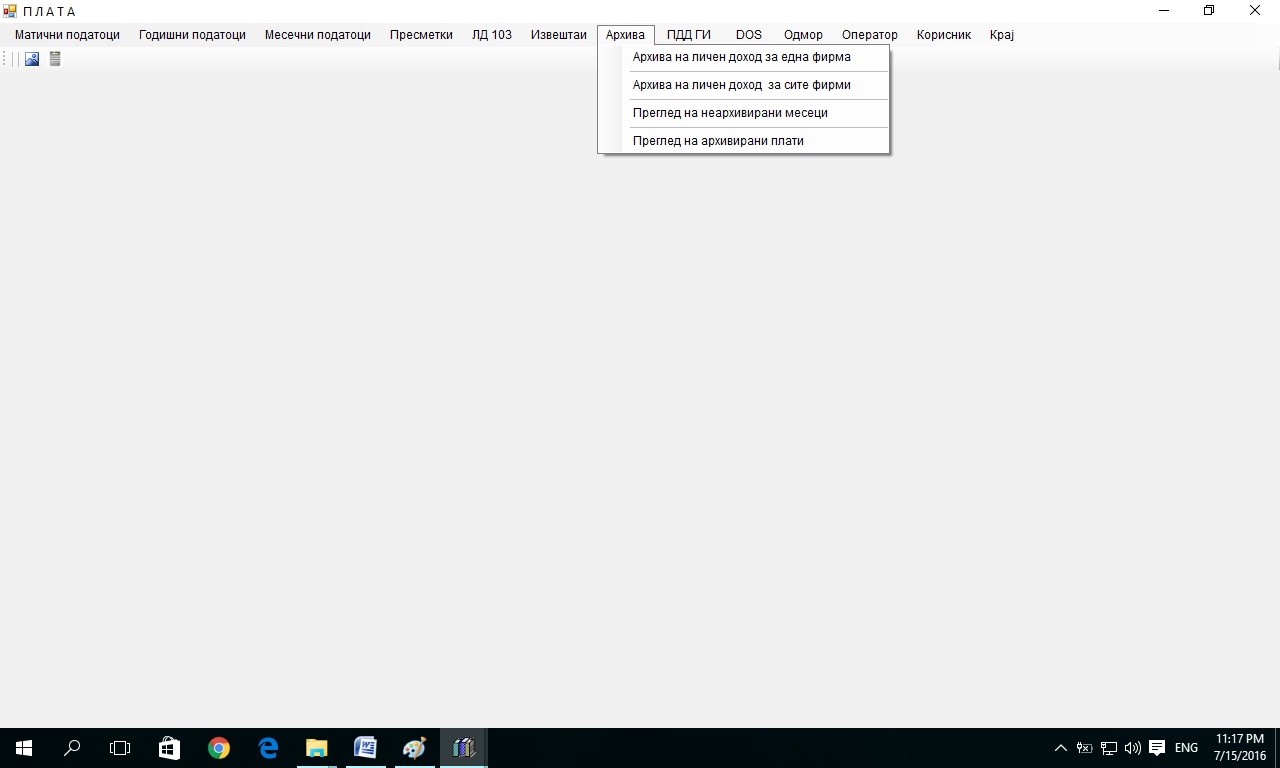Switch input language via ENG indicator

[x=1186, y=748]
